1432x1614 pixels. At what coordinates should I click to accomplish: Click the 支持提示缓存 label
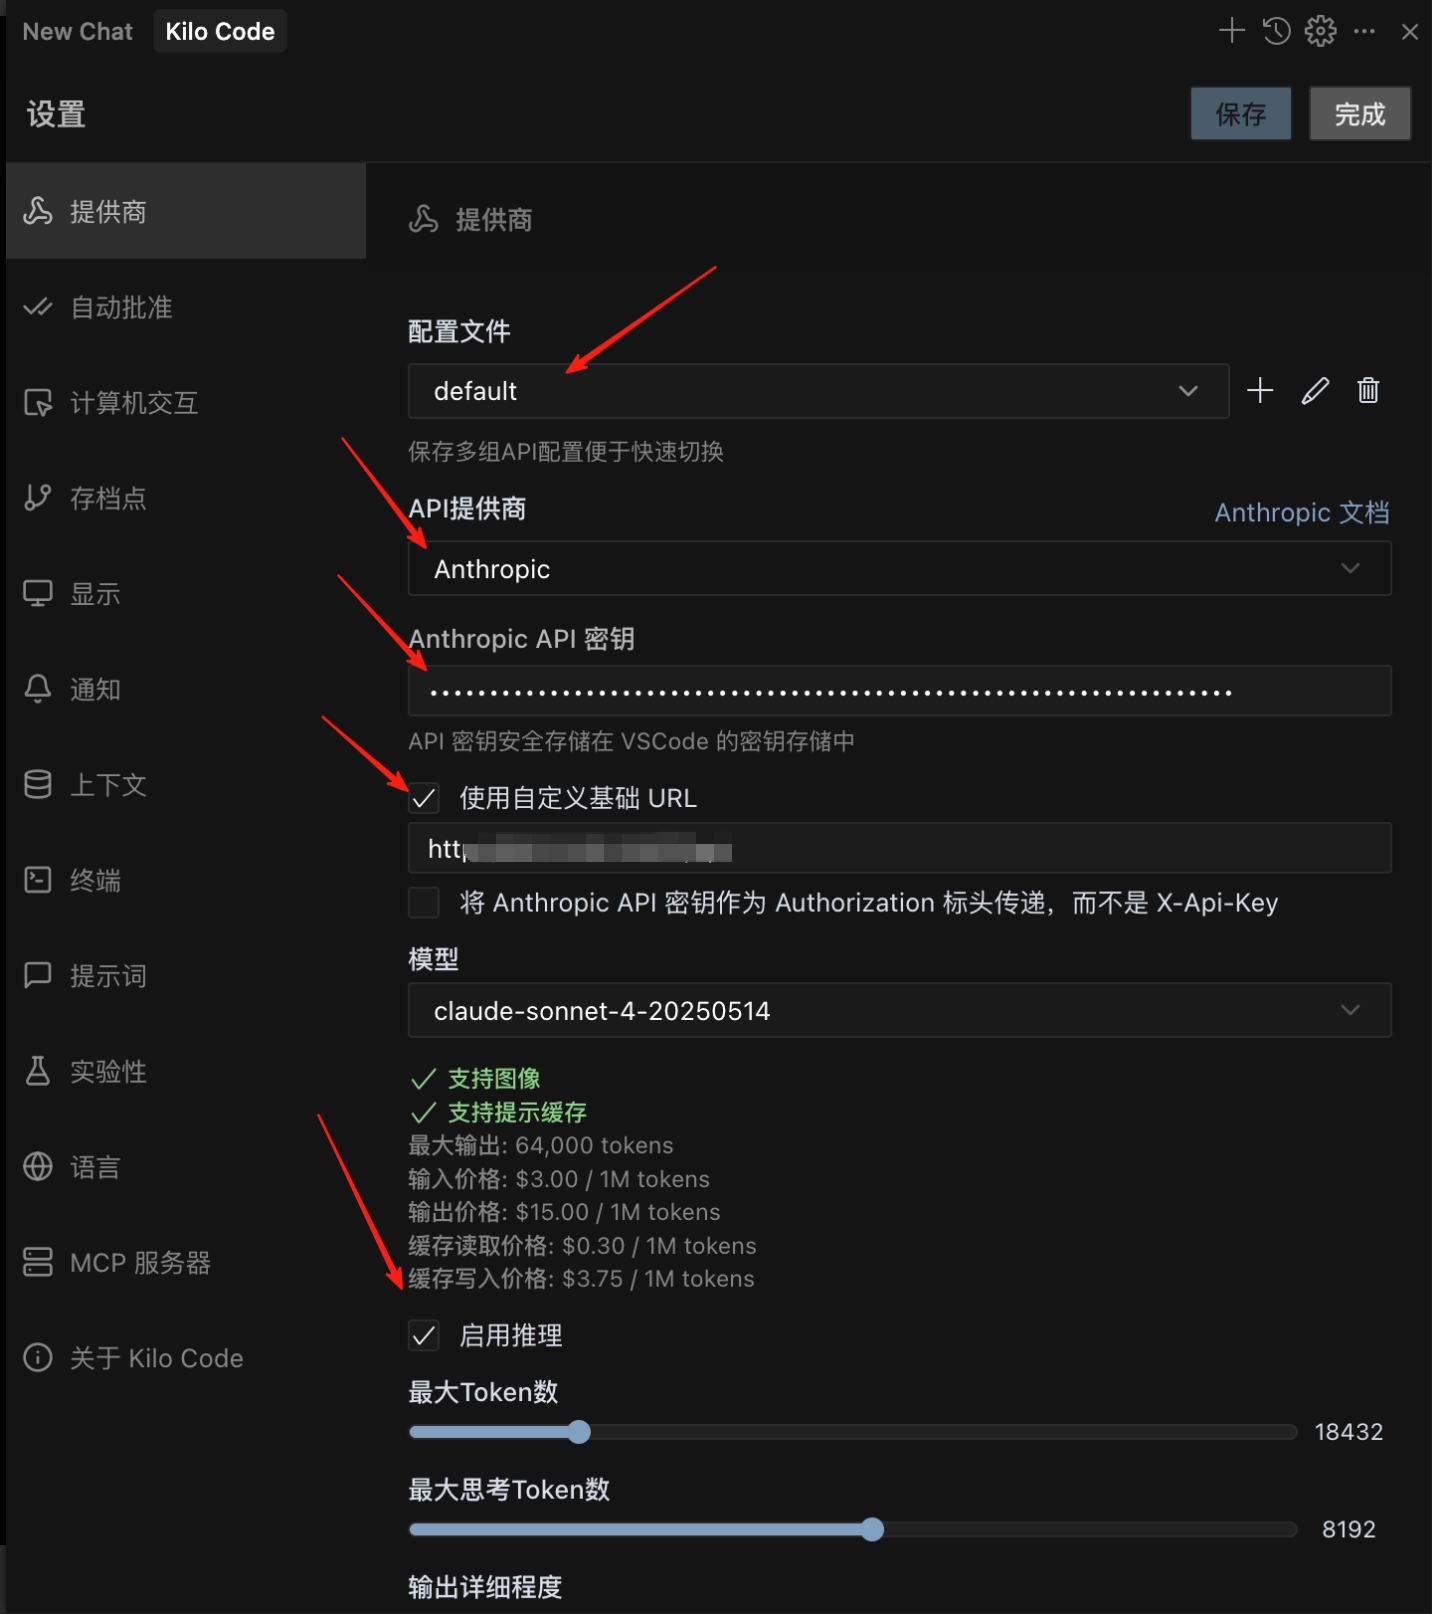[517, 1112]
